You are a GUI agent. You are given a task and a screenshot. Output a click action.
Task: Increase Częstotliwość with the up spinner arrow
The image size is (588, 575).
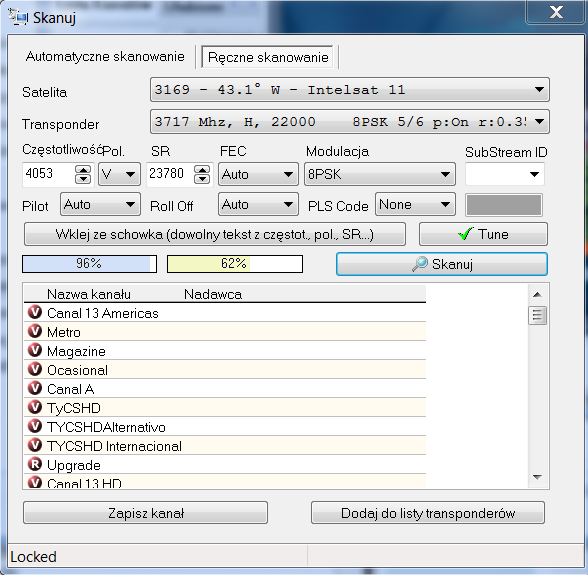tap(83, 170)
